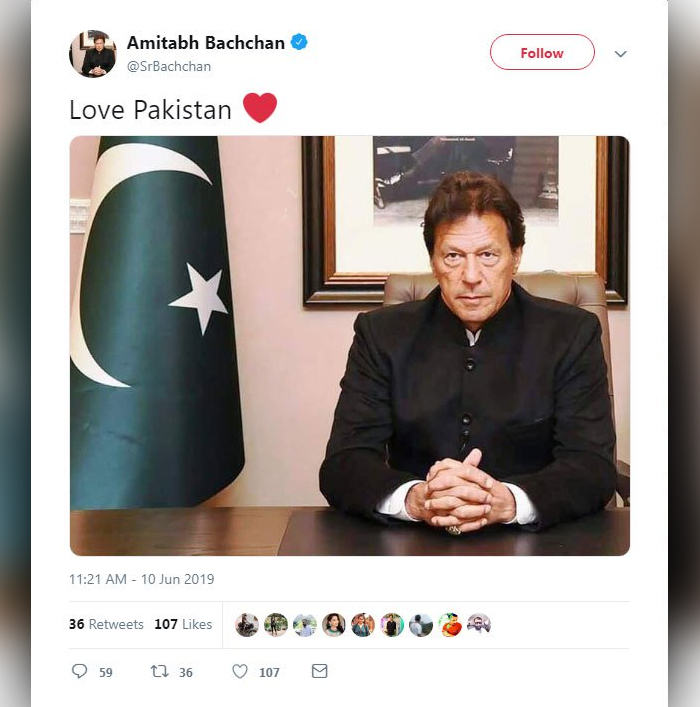
Task: Like the tweet with heart icon
Action: tap(240, 671)
